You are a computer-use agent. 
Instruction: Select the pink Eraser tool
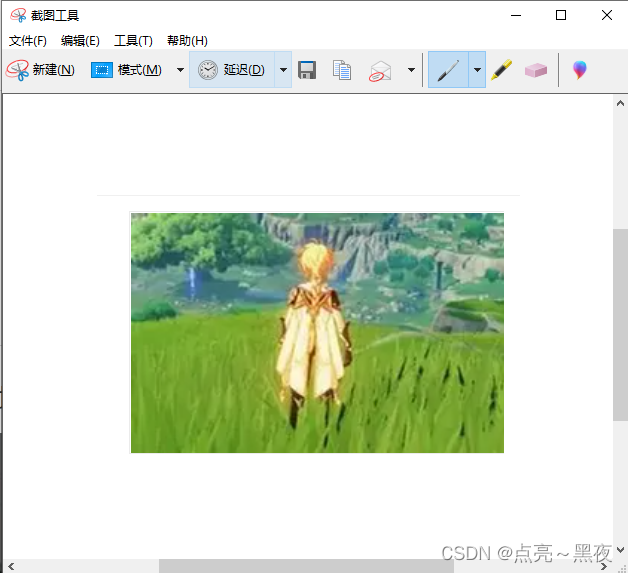click(x=535, y=70)
